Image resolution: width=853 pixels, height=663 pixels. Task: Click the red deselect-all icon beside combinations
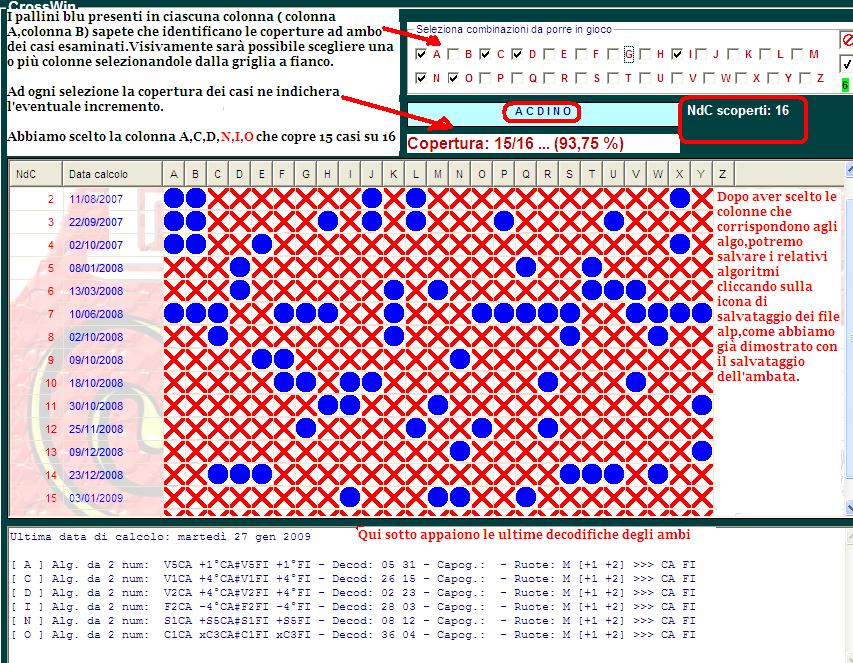click(846, 40)
